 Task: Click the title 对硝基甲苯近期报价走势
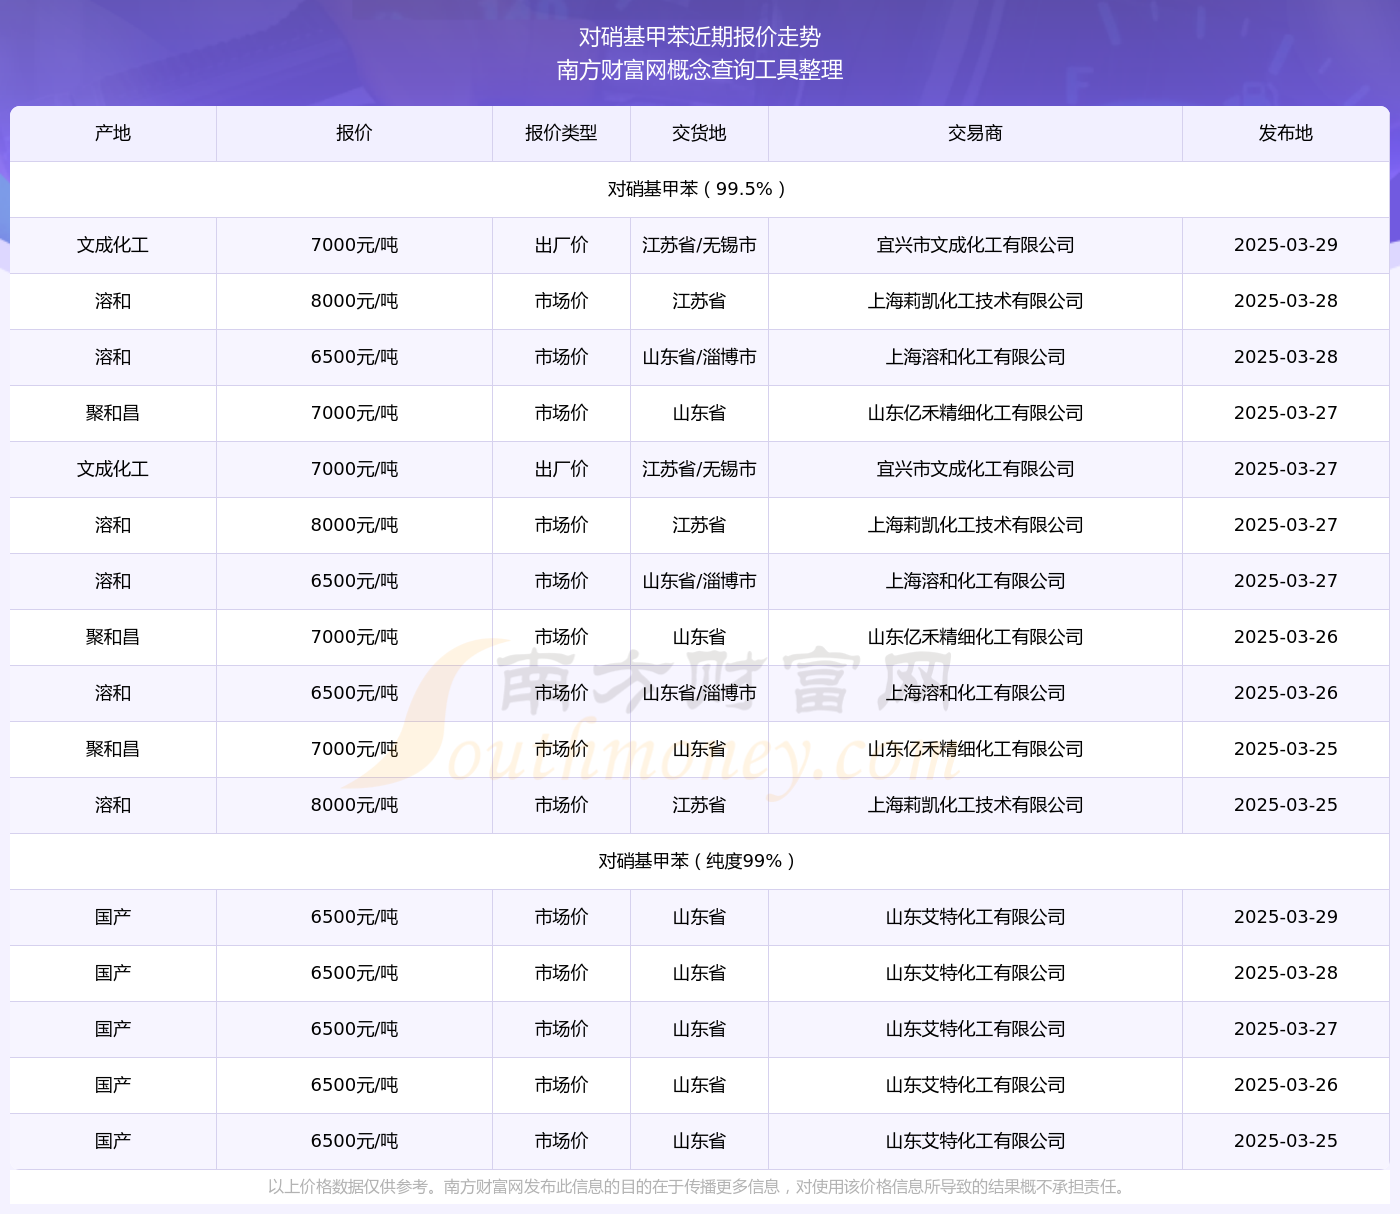click(700, 37)
